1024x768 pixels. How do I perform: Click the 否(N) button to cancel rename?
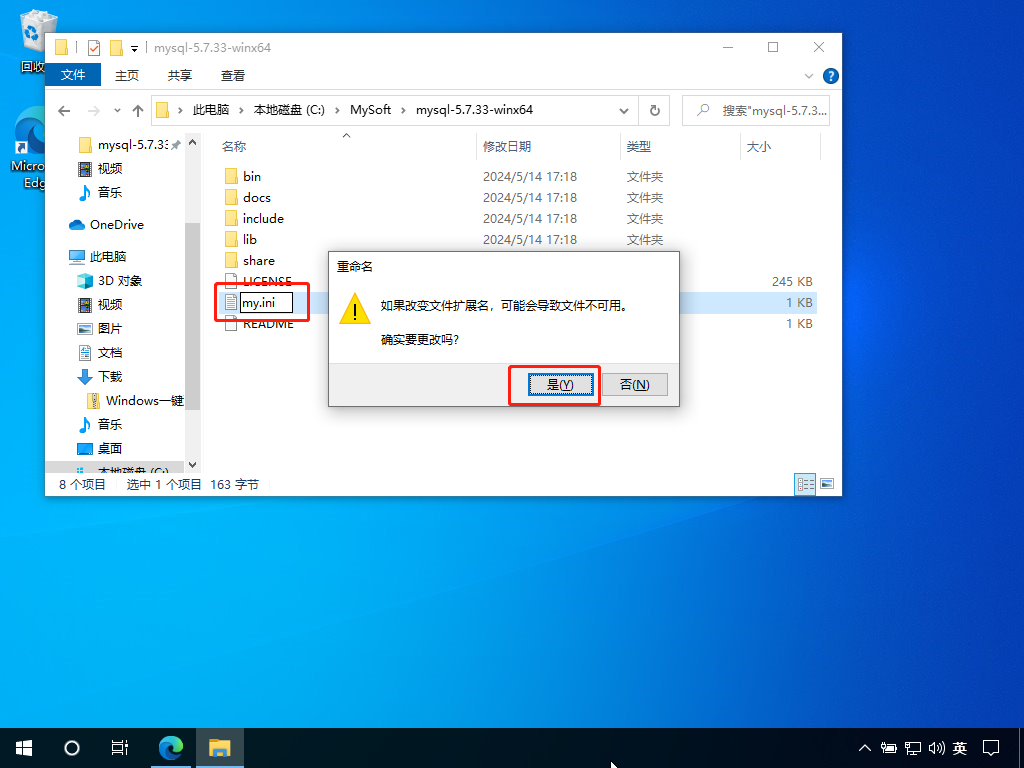[634, 385]
